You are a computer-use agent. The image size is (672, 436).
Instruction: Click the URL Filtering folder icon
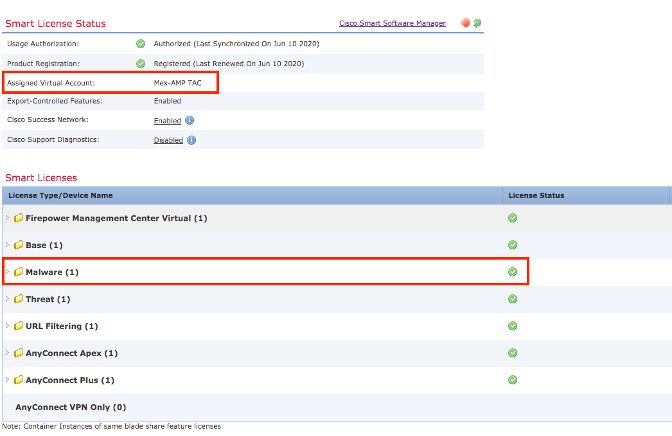click(18, 326)
